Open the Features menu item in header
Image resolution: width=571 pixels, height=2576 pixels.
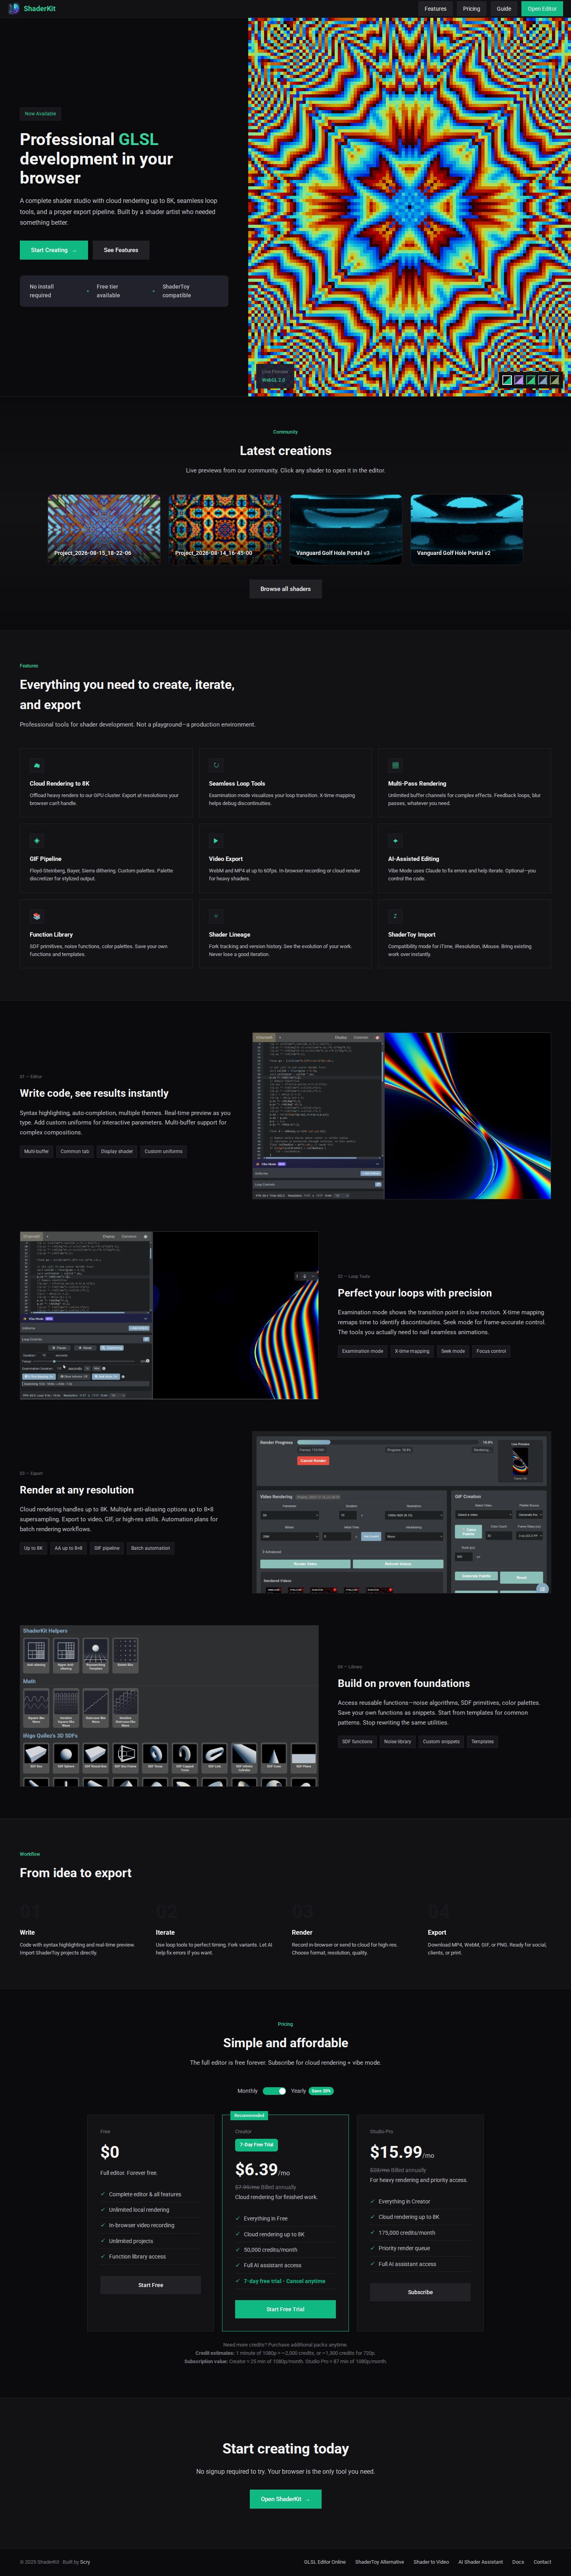pos(435,8)
